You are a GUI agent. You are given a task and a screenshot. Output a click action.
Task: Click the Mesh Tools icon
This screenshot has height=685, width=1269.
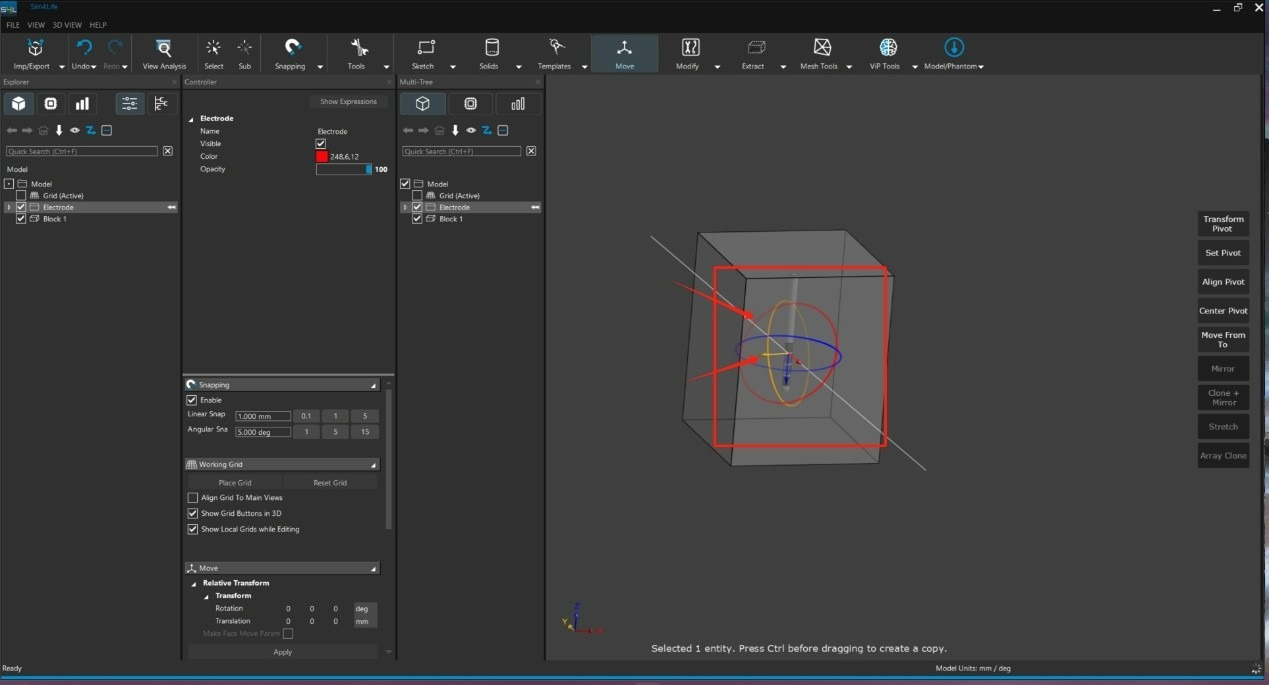click(822, 48)
